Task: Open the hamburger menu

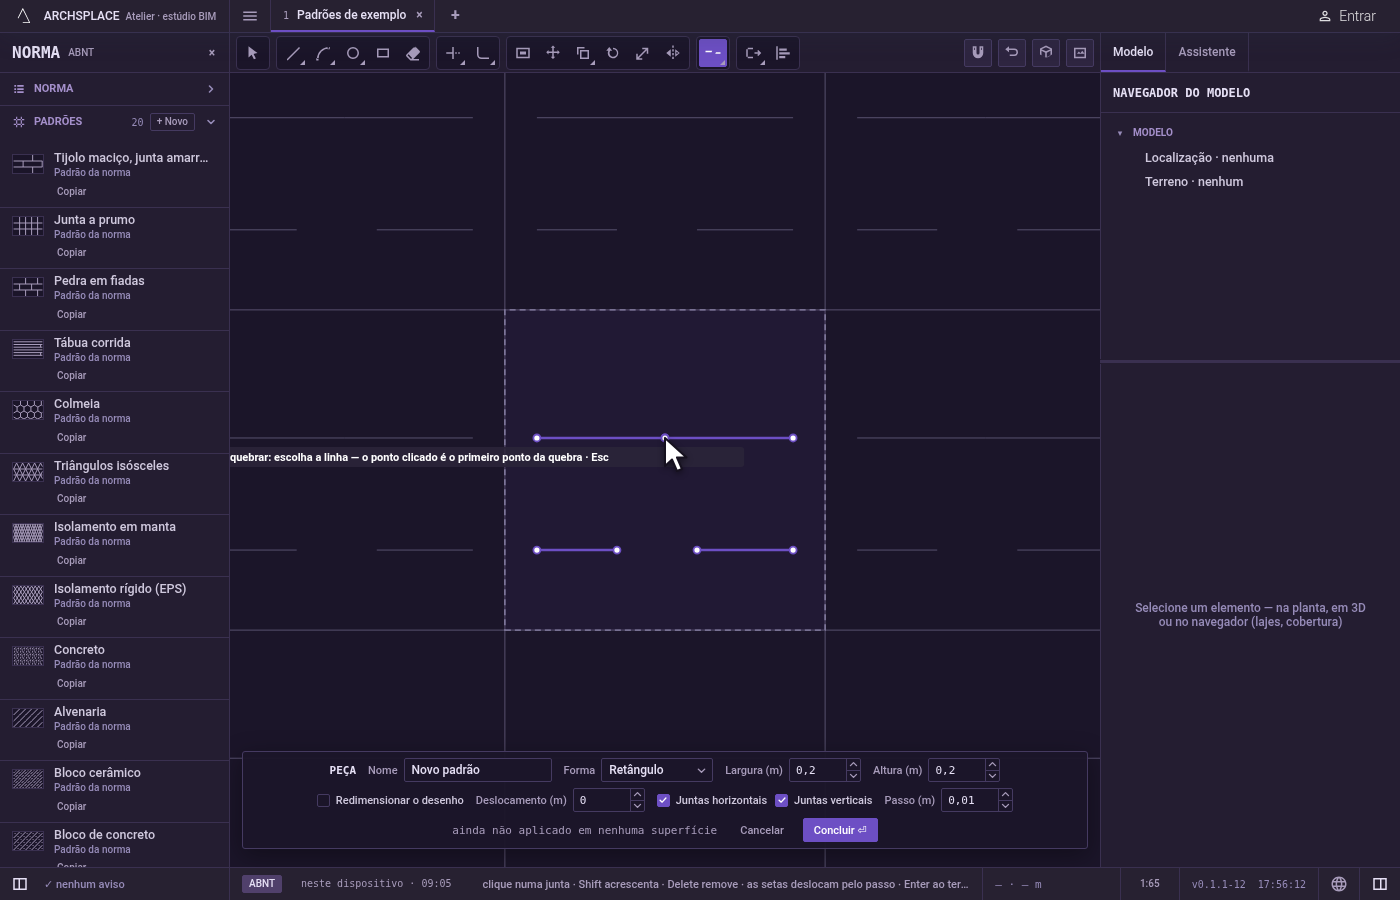Action: [250, 16]
